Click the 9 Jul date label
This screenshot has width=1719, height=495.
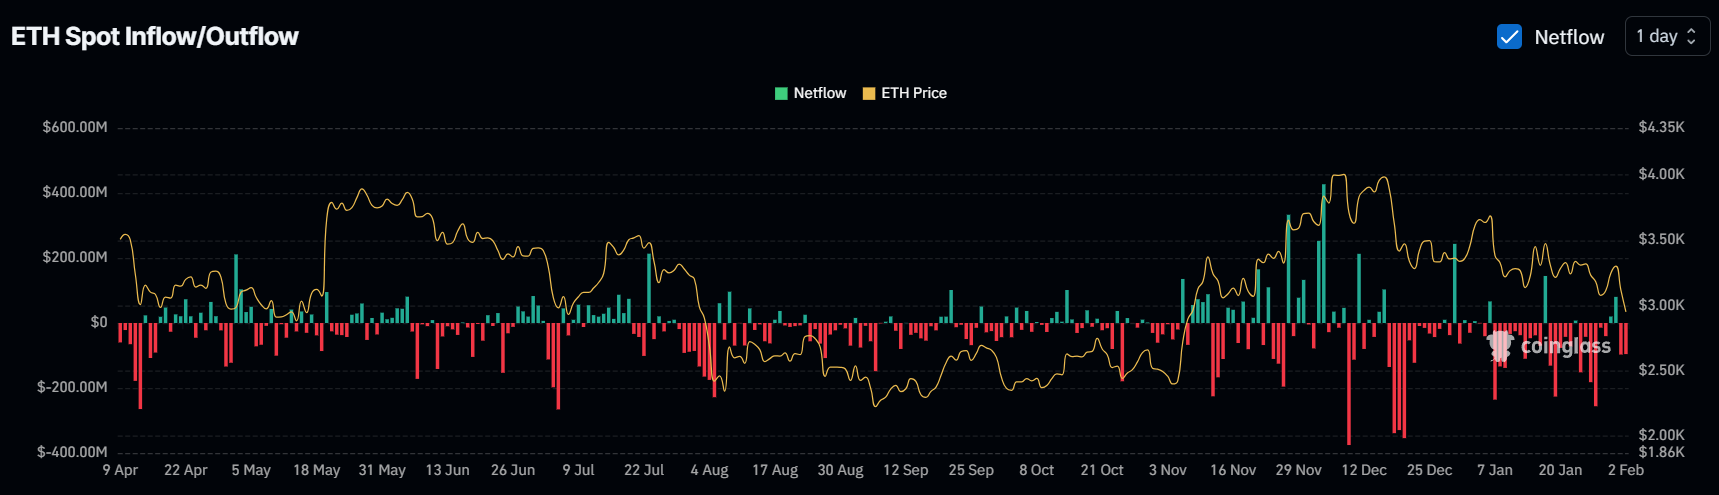click(x=578, y=470)
